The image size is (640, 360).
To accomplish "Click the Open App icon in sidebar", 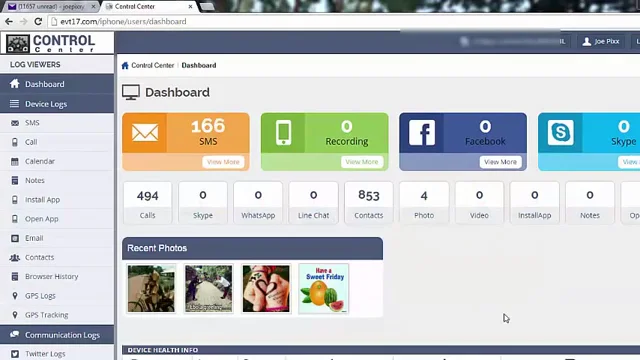I will pyautogui.click(x=15, y=219).
